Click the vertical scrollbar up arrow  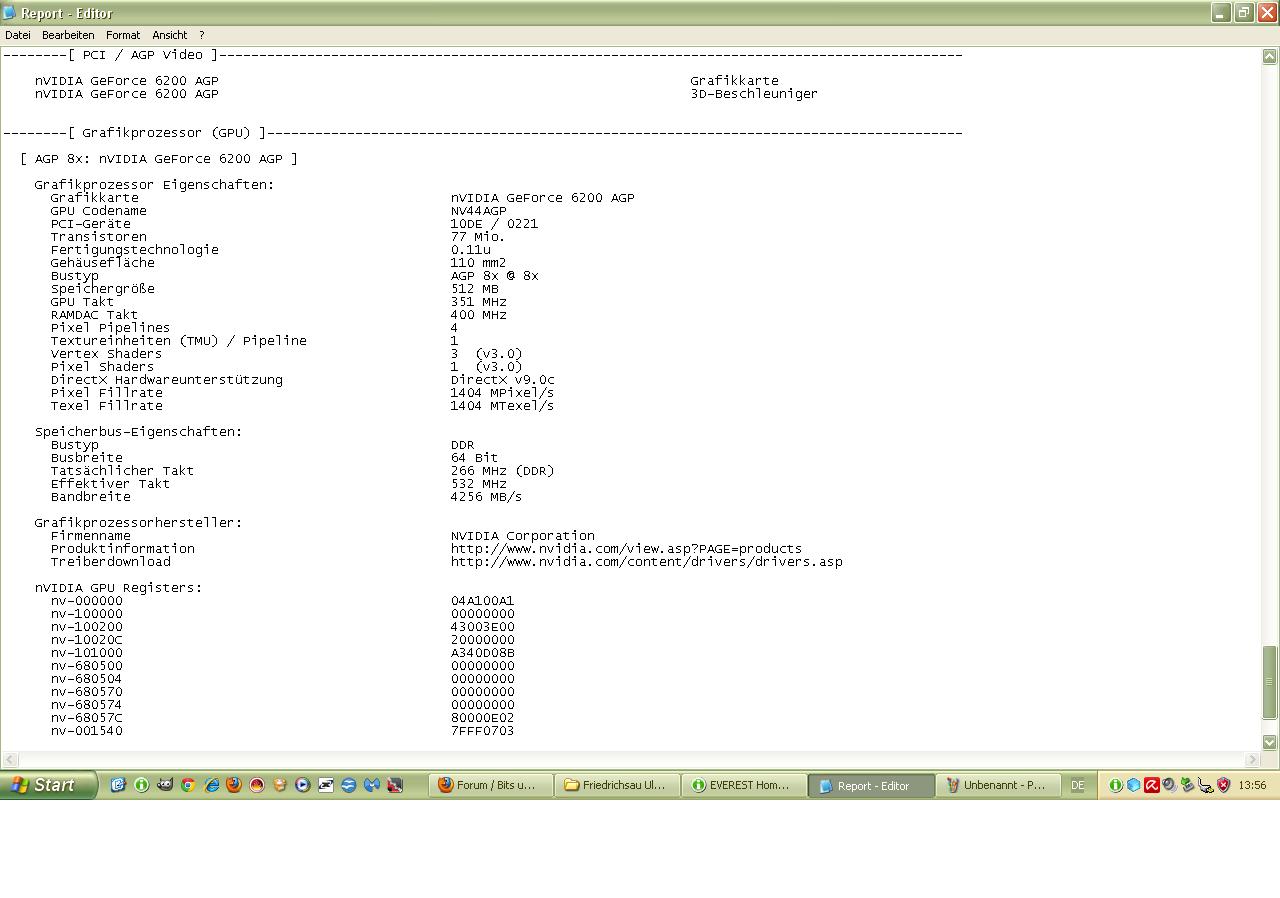[x=1270, y=57]
